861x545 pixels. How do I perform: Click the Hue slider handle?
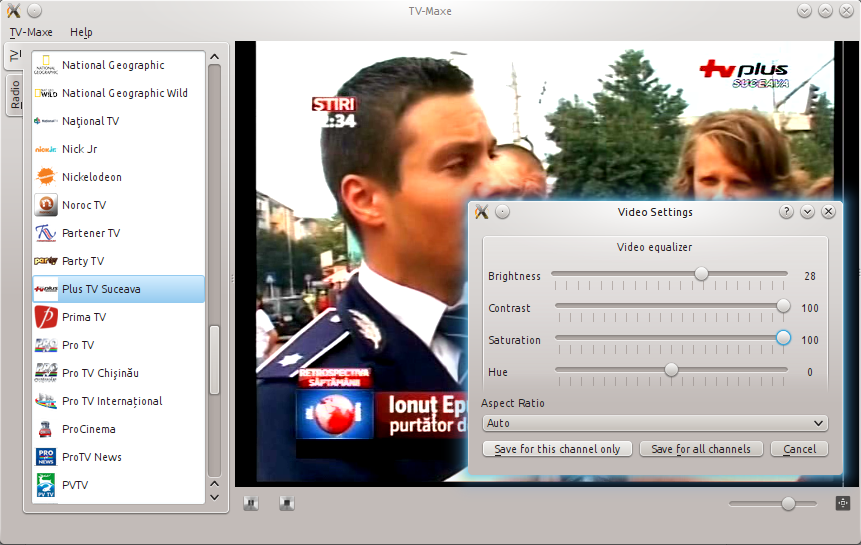(x=671, y=369)
